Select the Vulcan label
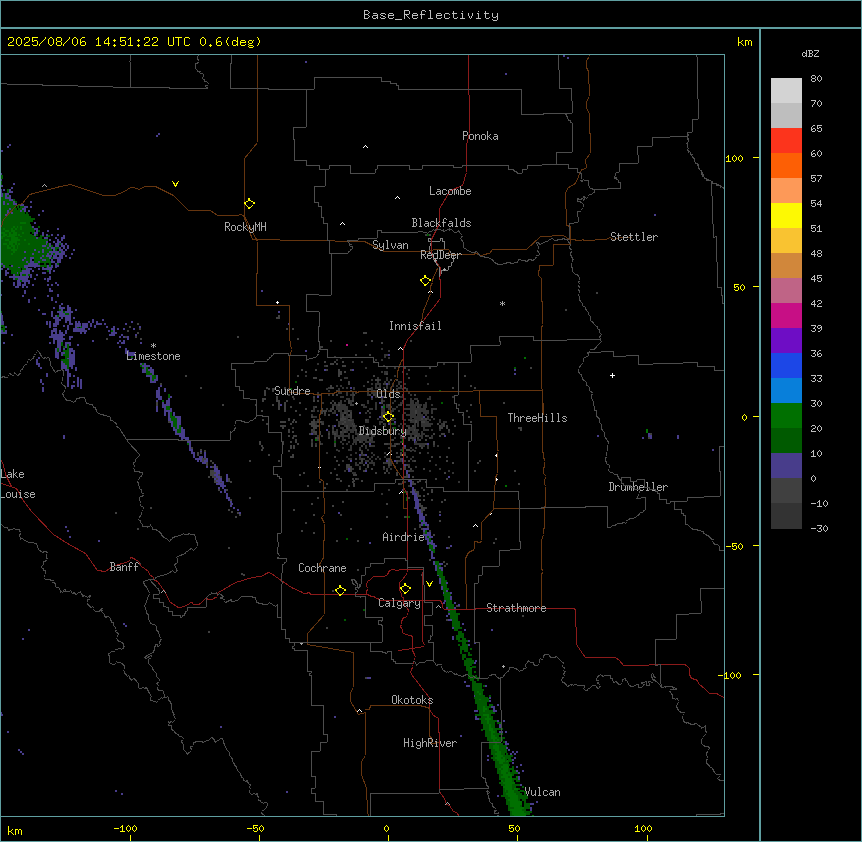 [x=542, y=792]
